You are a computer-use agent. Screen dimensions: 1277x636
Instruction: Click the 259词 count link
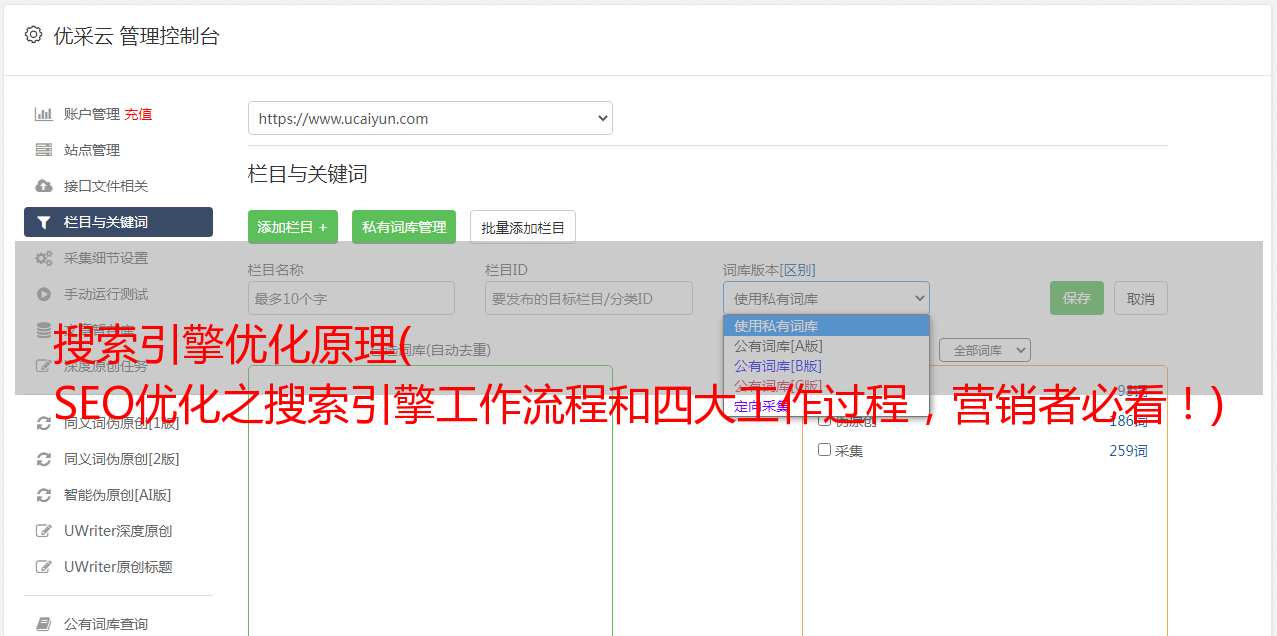pos(1128,451)
